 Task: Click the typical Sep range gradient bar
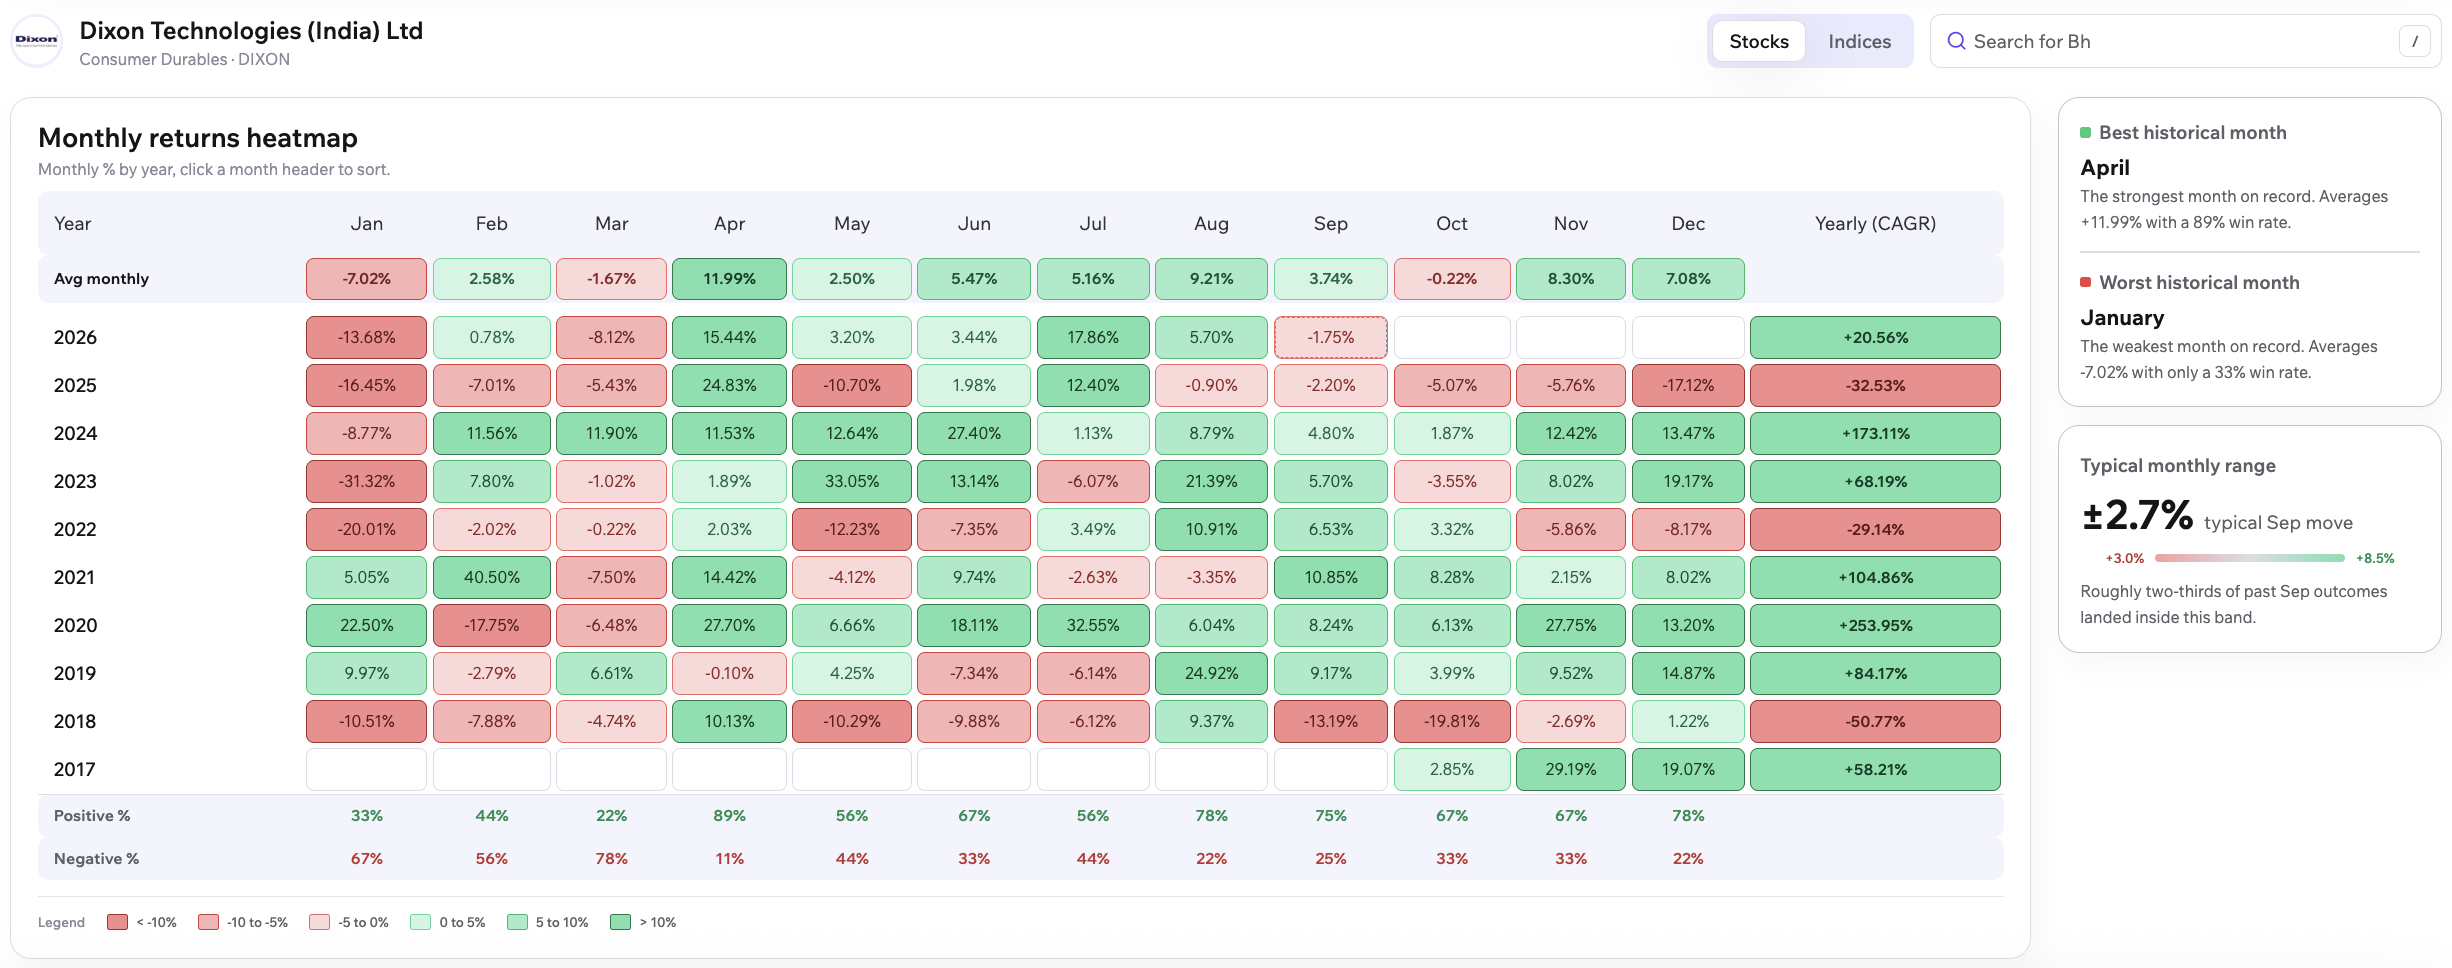tap(2249, 558)
